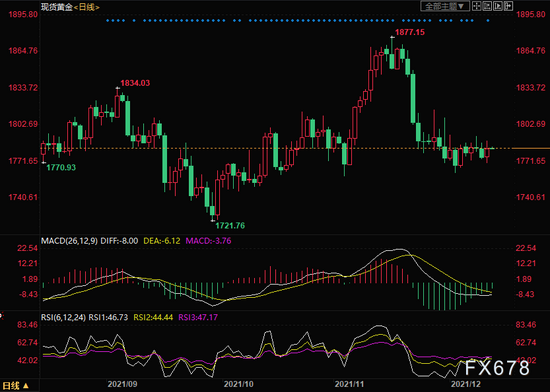This screenshot has width=550, height=392.
Task: Click the small arrow icon left of RSI panel
Action: tap(1, 316)
